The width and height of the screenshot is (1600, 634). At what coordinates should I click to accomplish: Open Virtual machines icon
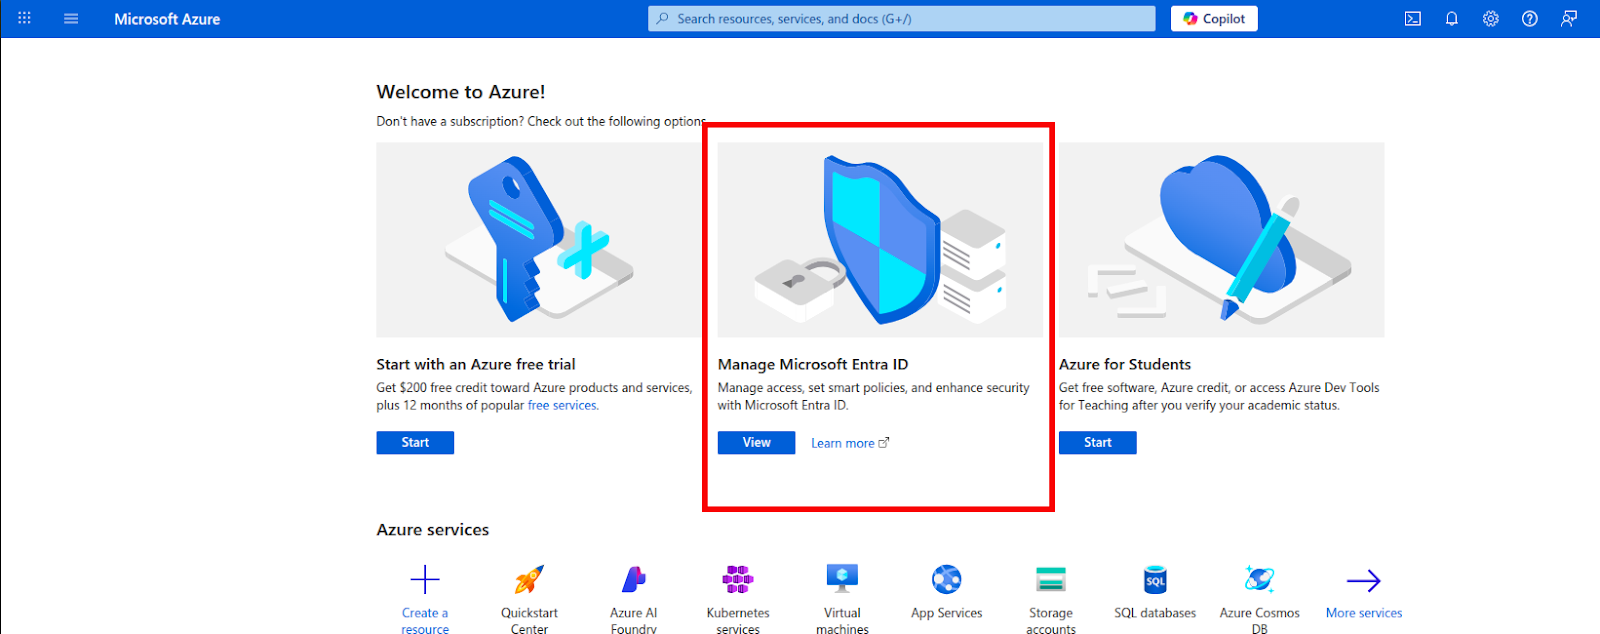coord(842,579)
